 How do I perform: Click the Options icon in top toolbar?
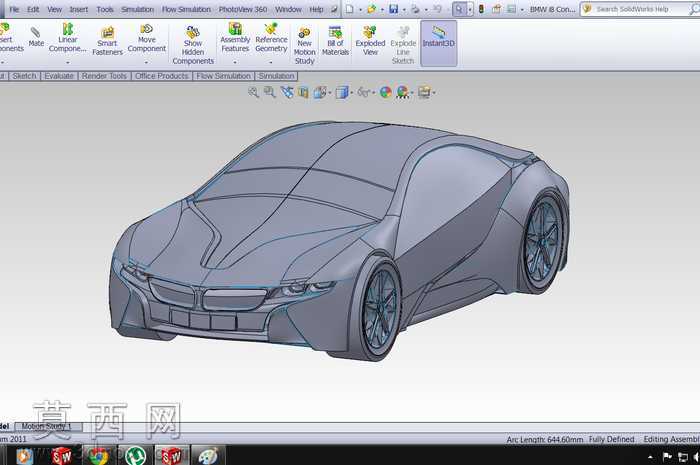512,9
